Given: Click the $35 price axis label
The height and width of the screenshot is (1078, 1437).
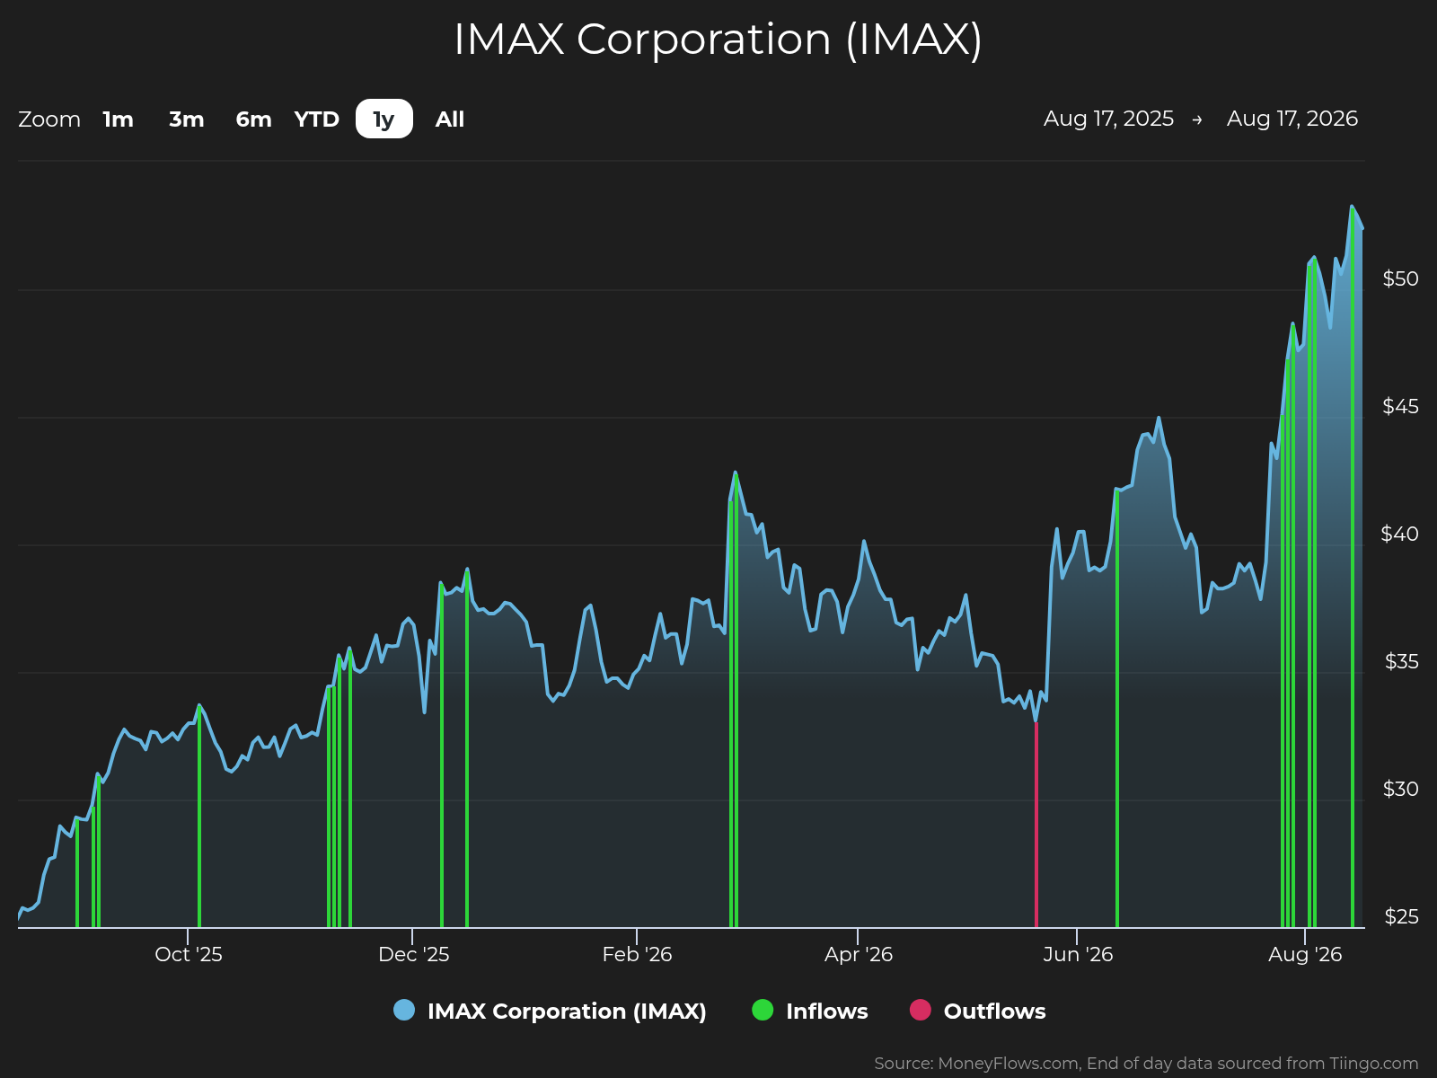Looking at the screenshot, I should point(1401,661).
